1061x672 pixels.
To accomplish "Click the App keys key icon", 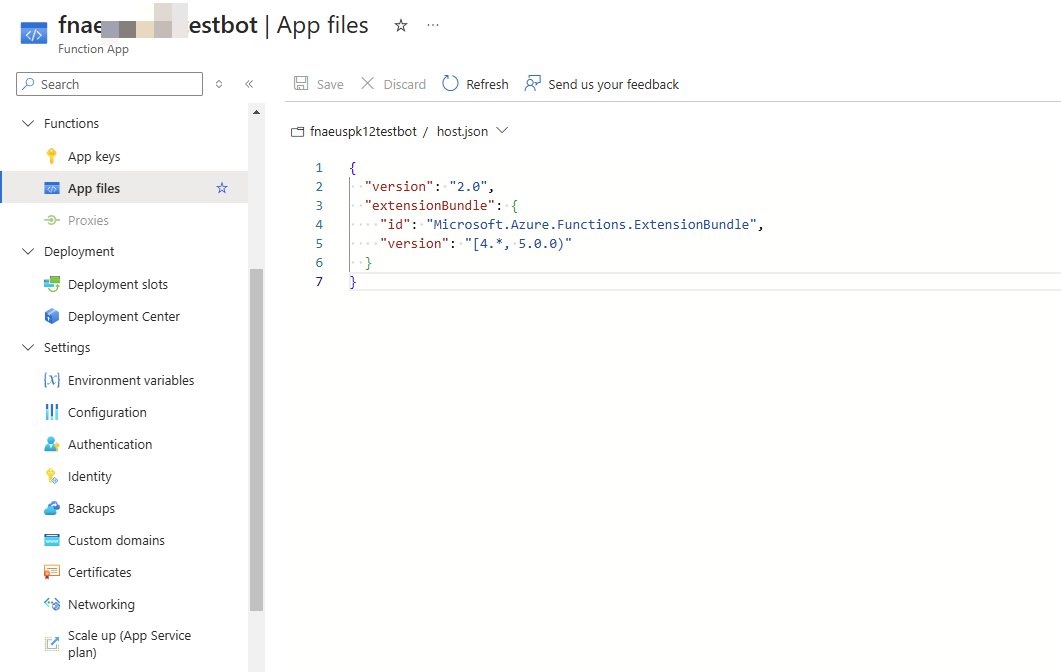I will (x=51, y=156).
